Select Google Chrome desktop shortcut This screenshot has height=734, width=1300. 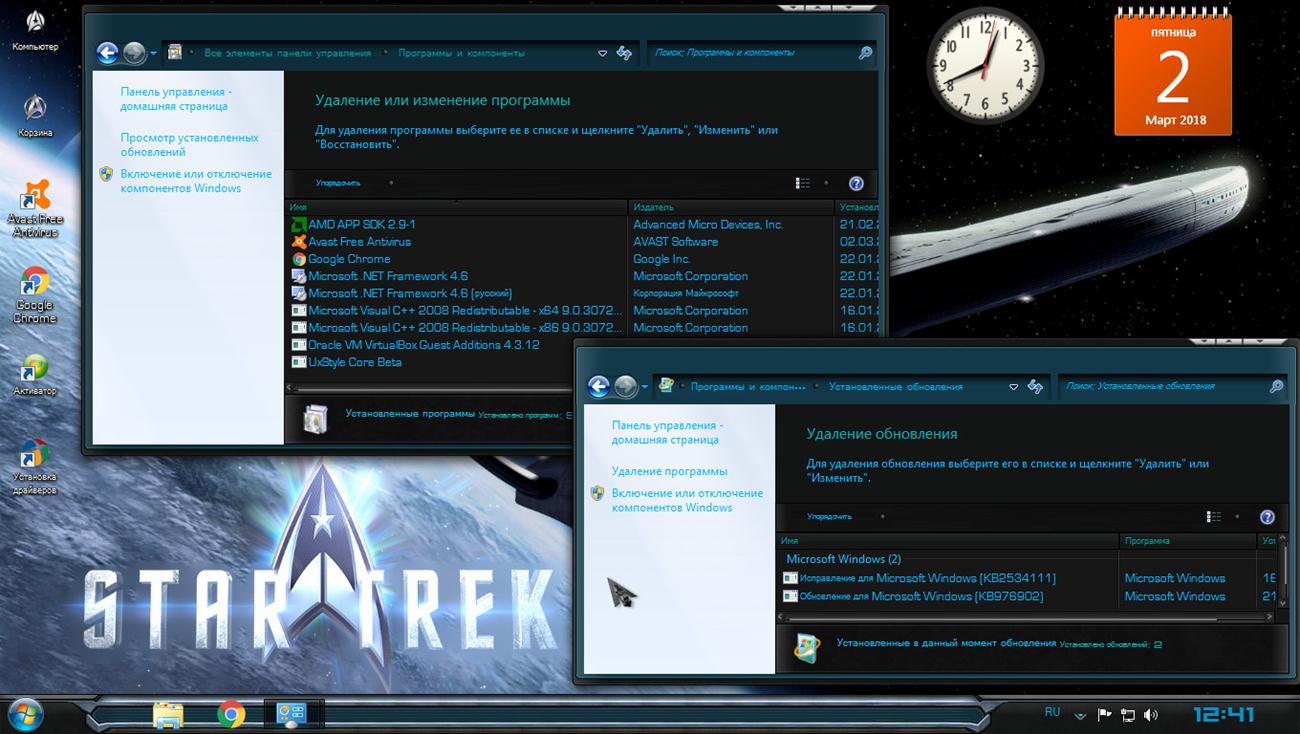click(x=35, y=296)
